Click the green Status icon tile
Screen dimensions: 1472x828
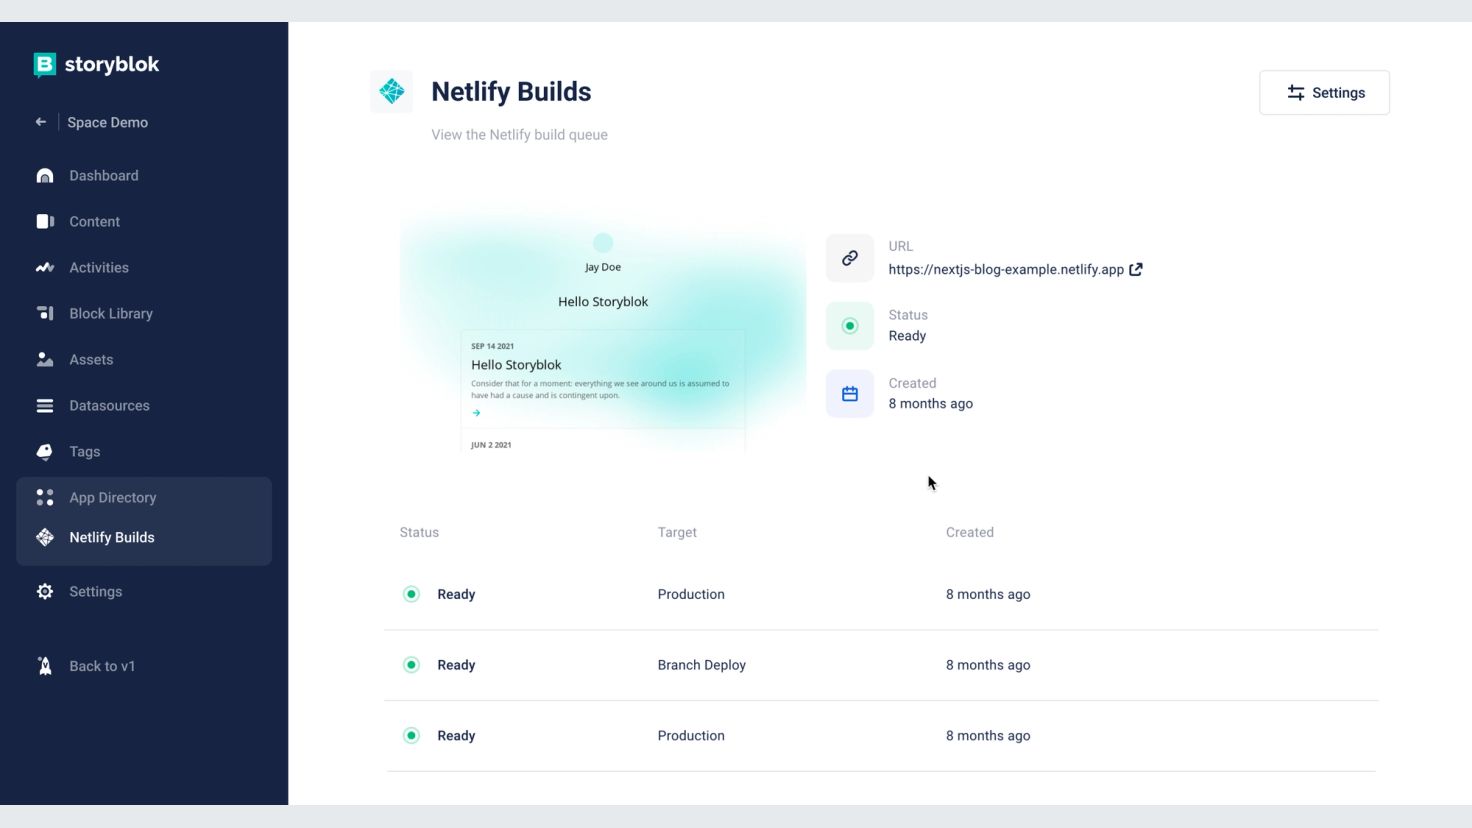click(x=850, y=326)
